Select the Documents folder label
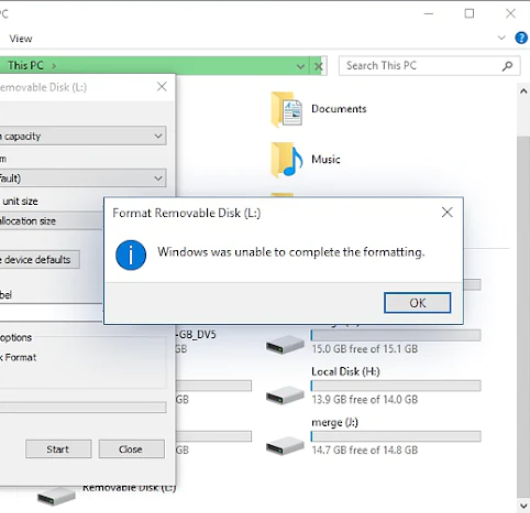Screen dimensions: 530x513 click(x=339, y=109)
